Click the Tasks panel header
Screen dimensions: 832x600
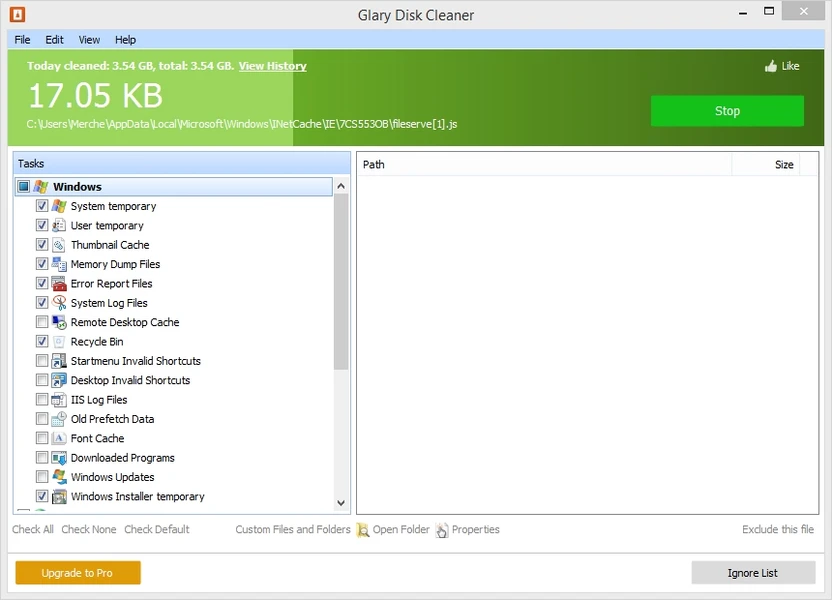(x=181, y=163)
